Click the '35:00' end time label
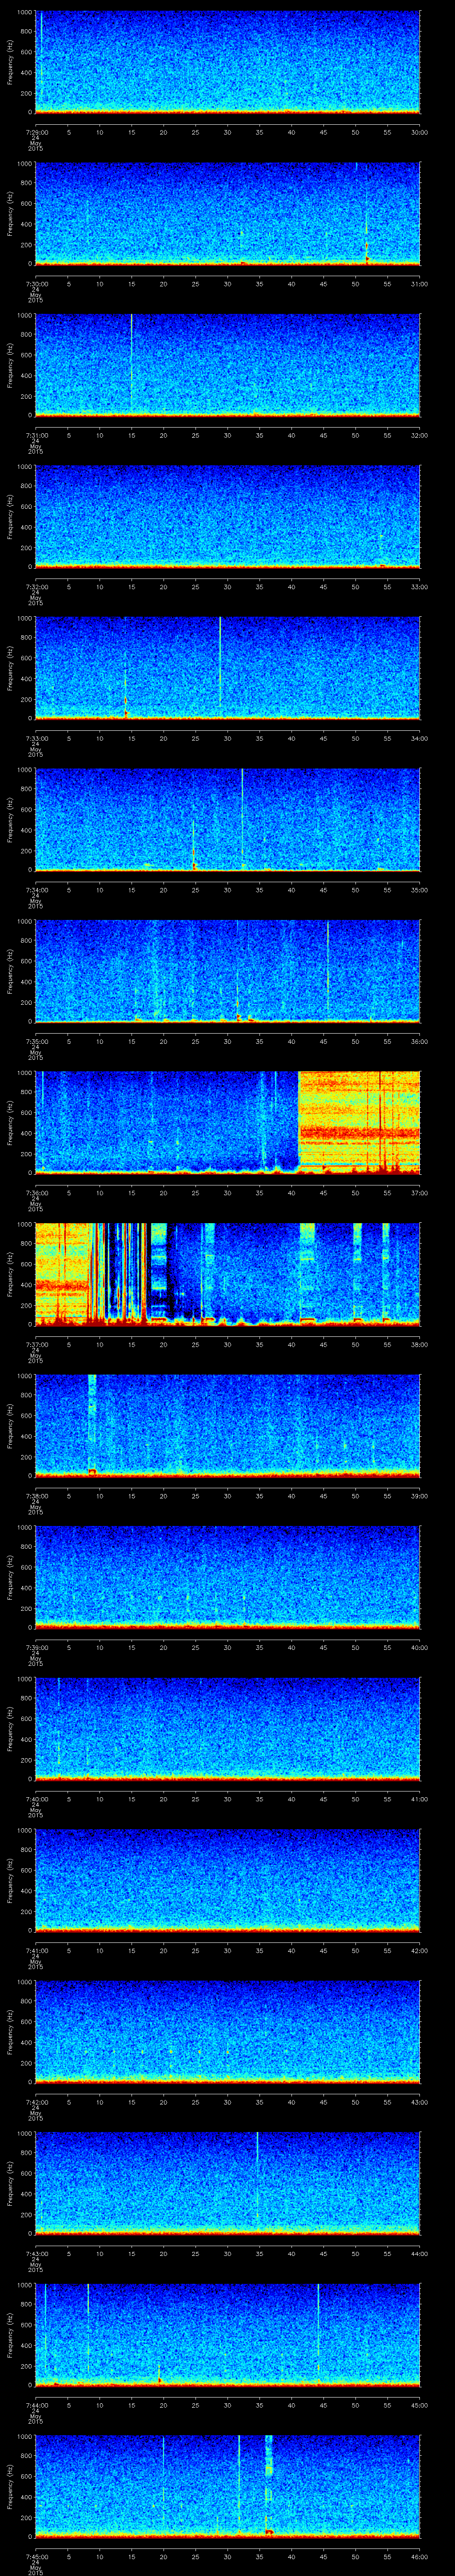The height and width of the screenshot is (2576, 455). pos(420,890)
